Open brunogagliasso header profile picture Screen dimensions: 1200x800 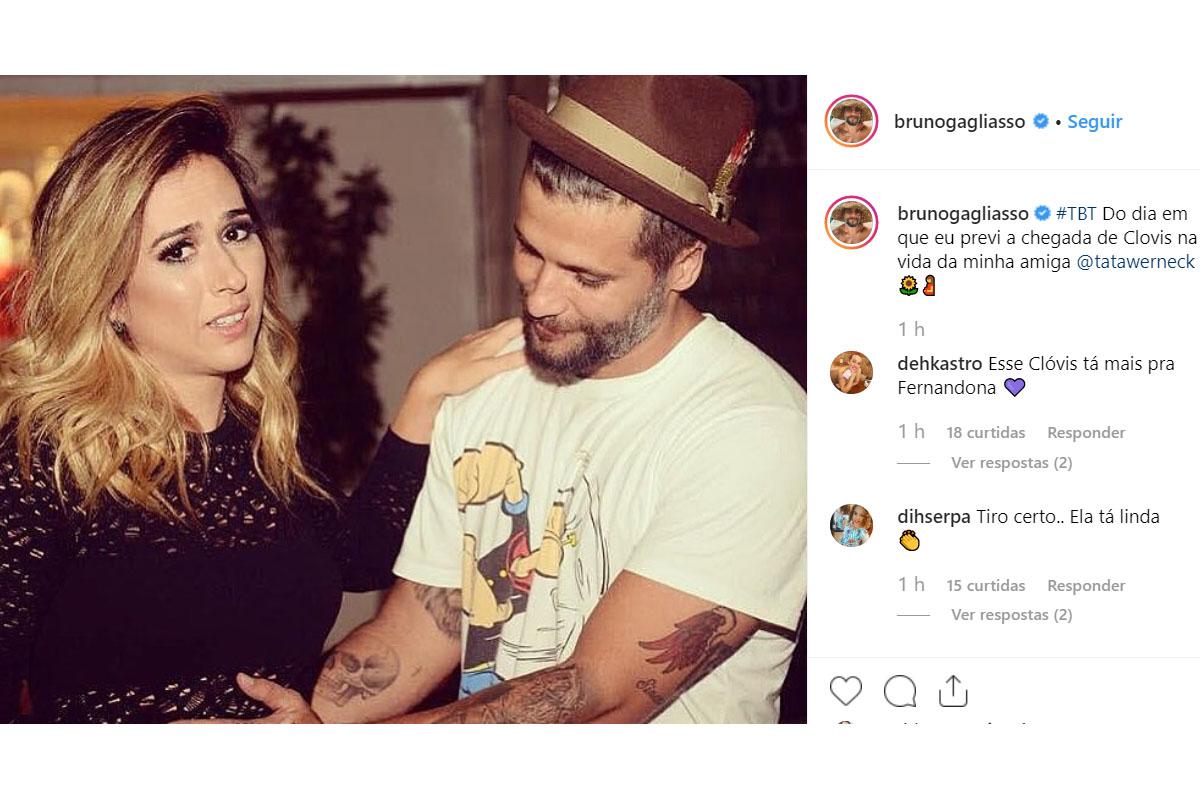coord(851,122)
